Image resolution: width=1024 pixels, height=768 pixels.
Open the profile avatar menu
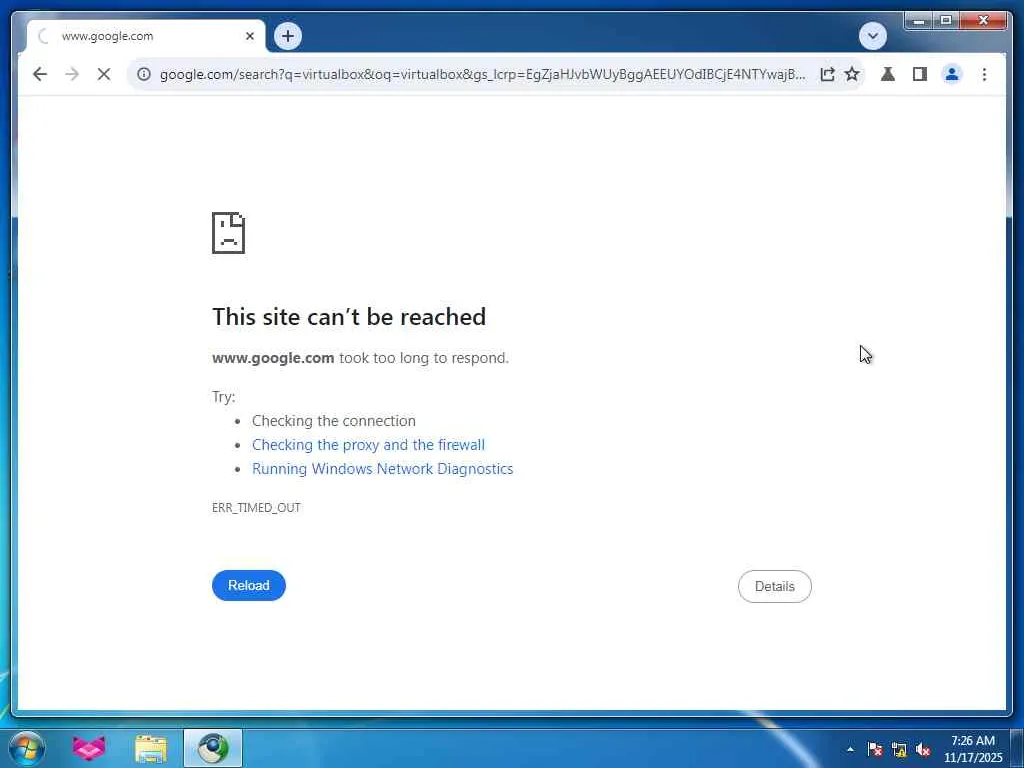coord(952,74)
